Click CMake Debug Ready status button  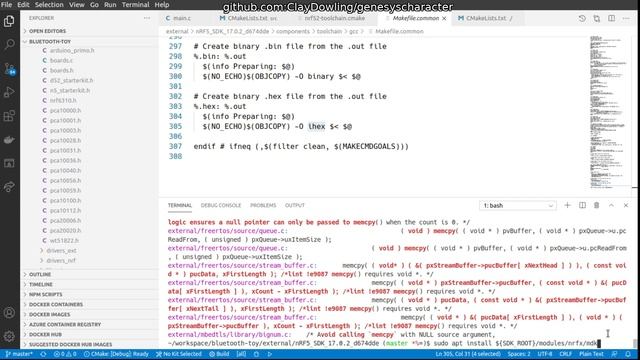[116, 354]
